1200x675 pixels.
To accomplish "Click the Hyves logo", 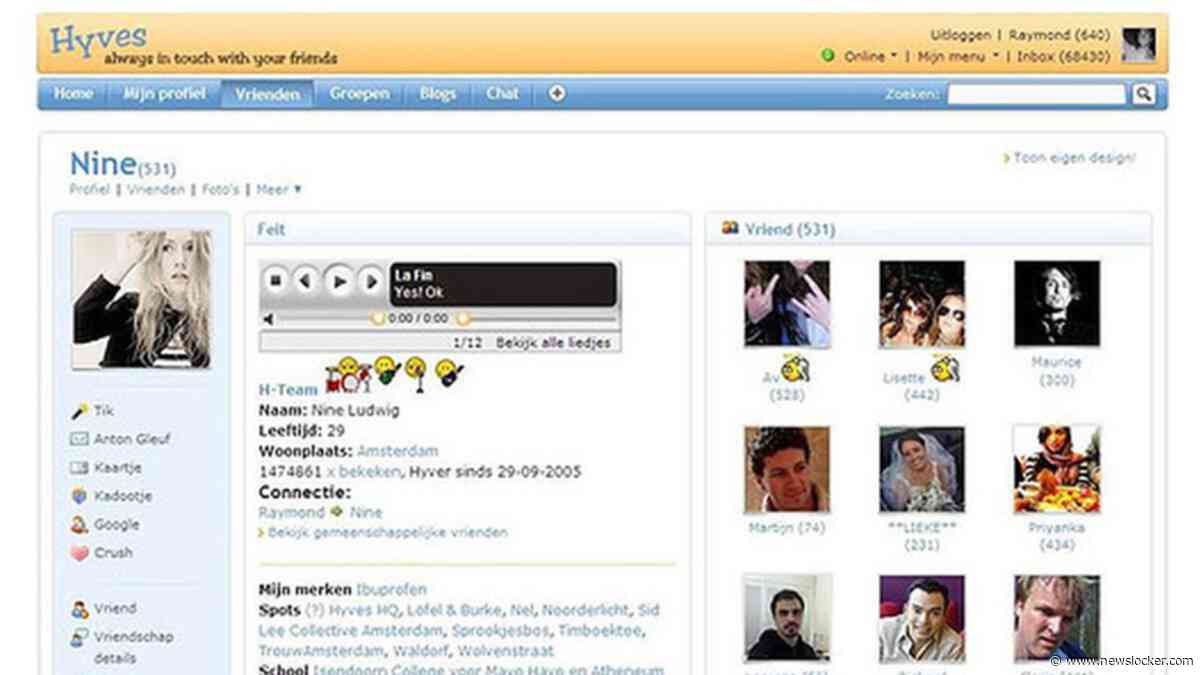I will [98, 40].
